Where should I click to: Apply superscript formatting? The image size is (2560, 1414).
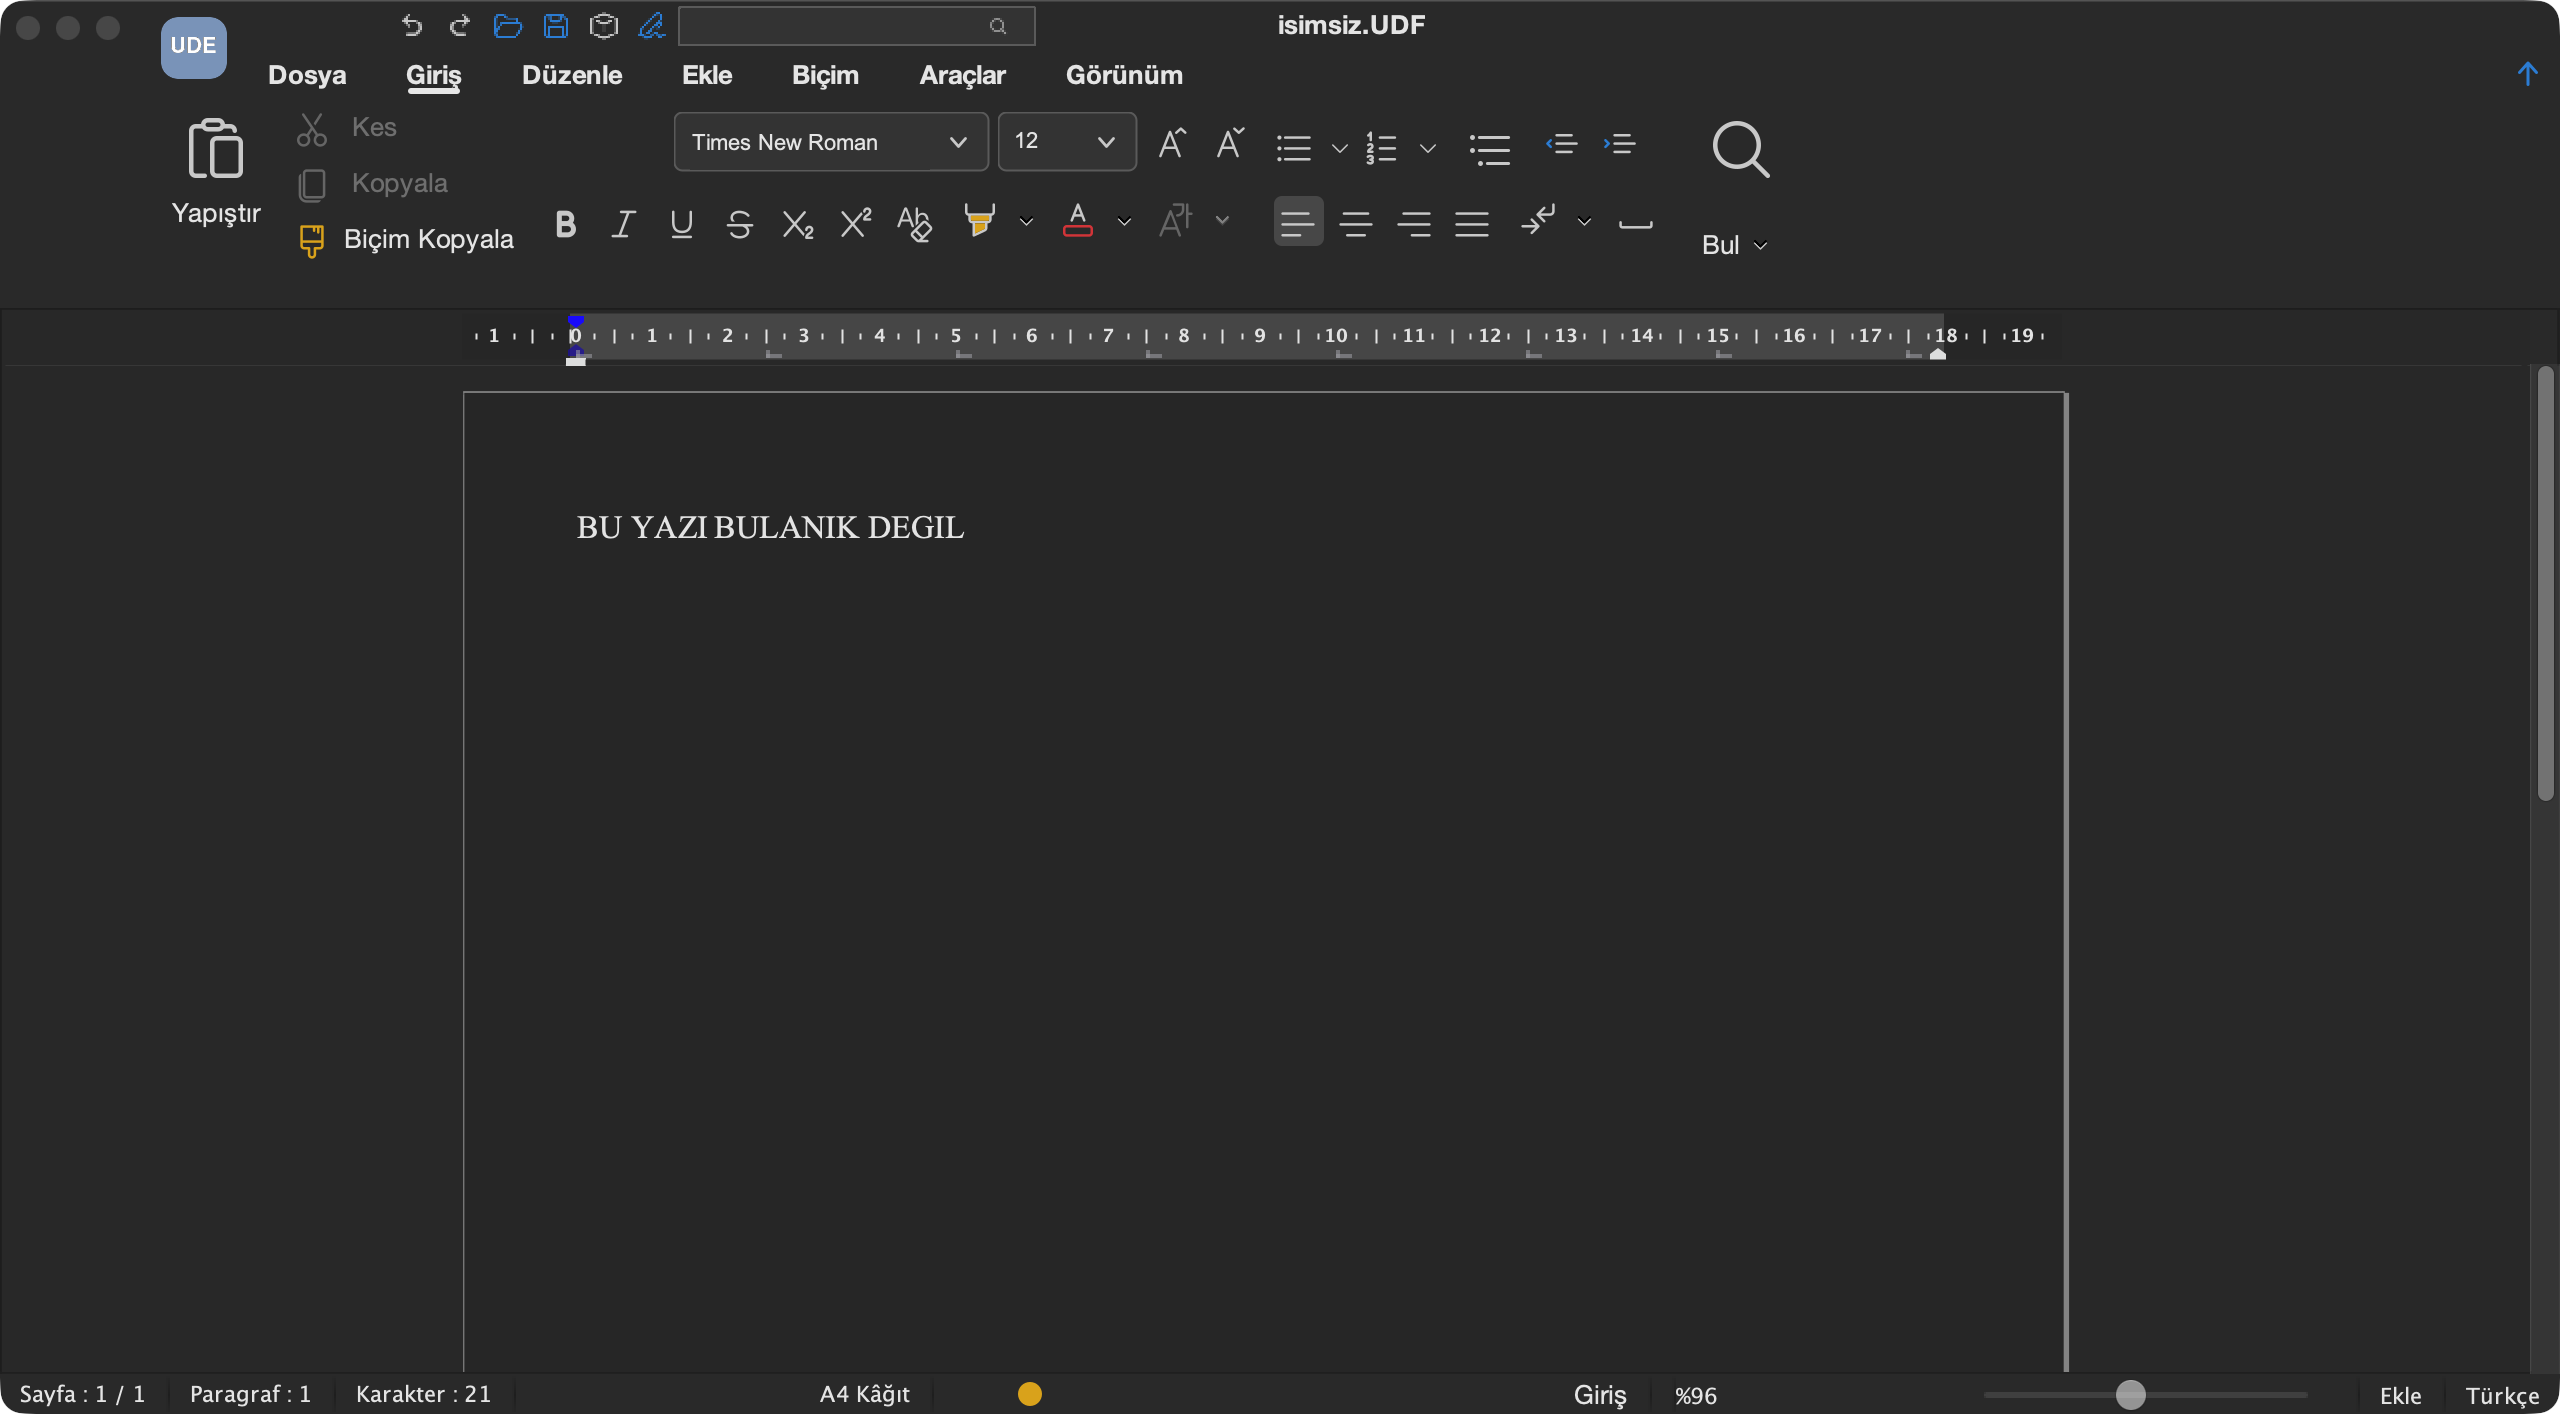point(856,222)
